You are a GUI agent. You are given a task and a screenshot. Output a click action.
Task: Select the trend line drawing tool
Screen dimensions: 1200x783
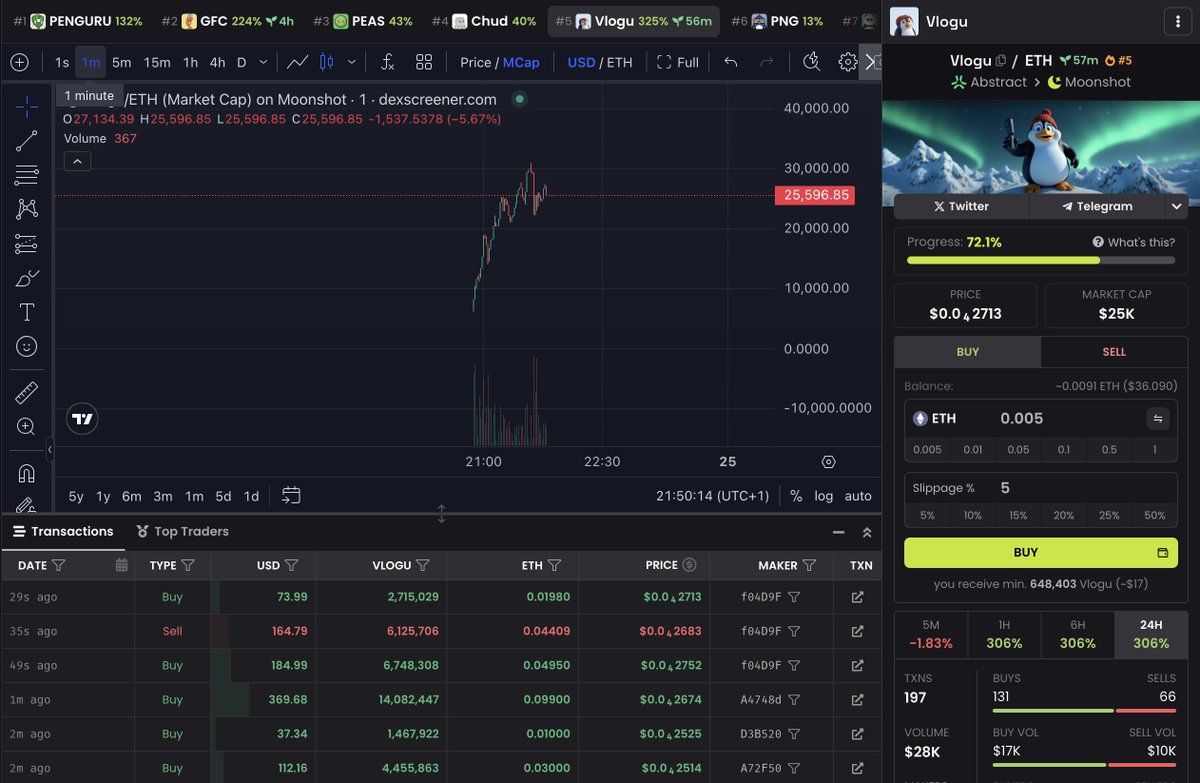pos(27,141)
